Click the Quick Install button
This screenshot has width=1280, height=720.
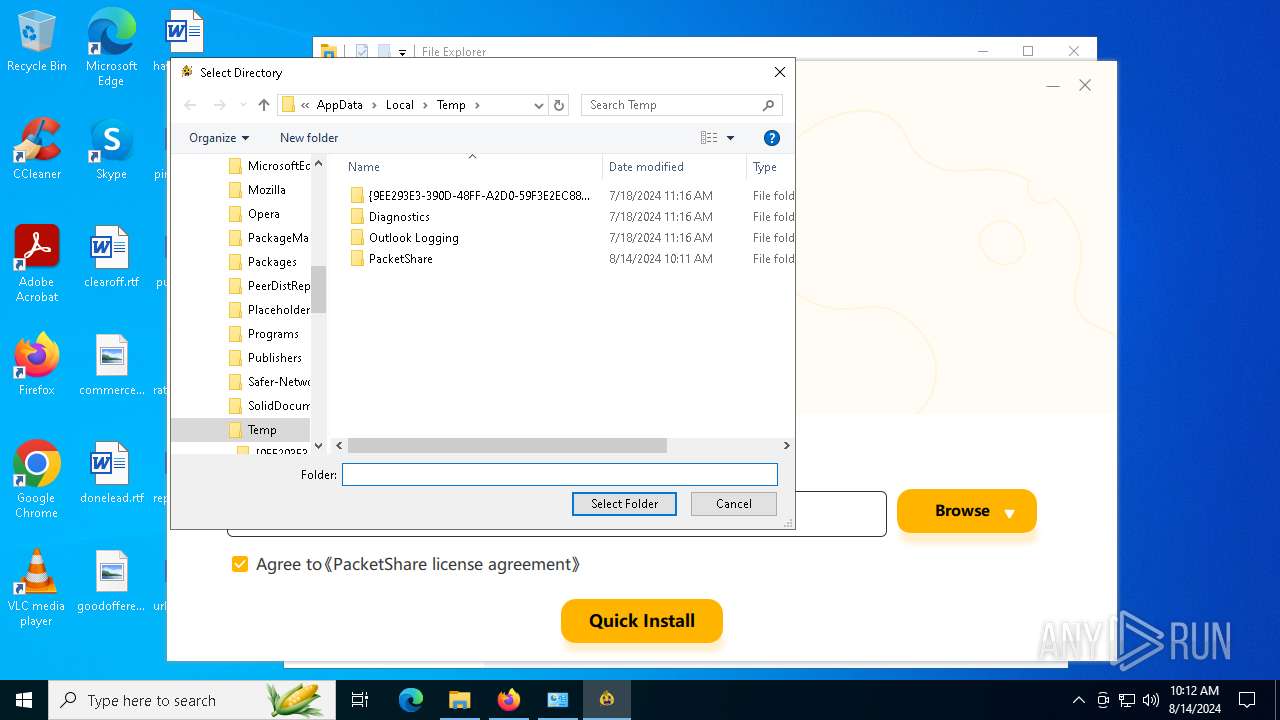pyautogui.click(x=641, y=621)
